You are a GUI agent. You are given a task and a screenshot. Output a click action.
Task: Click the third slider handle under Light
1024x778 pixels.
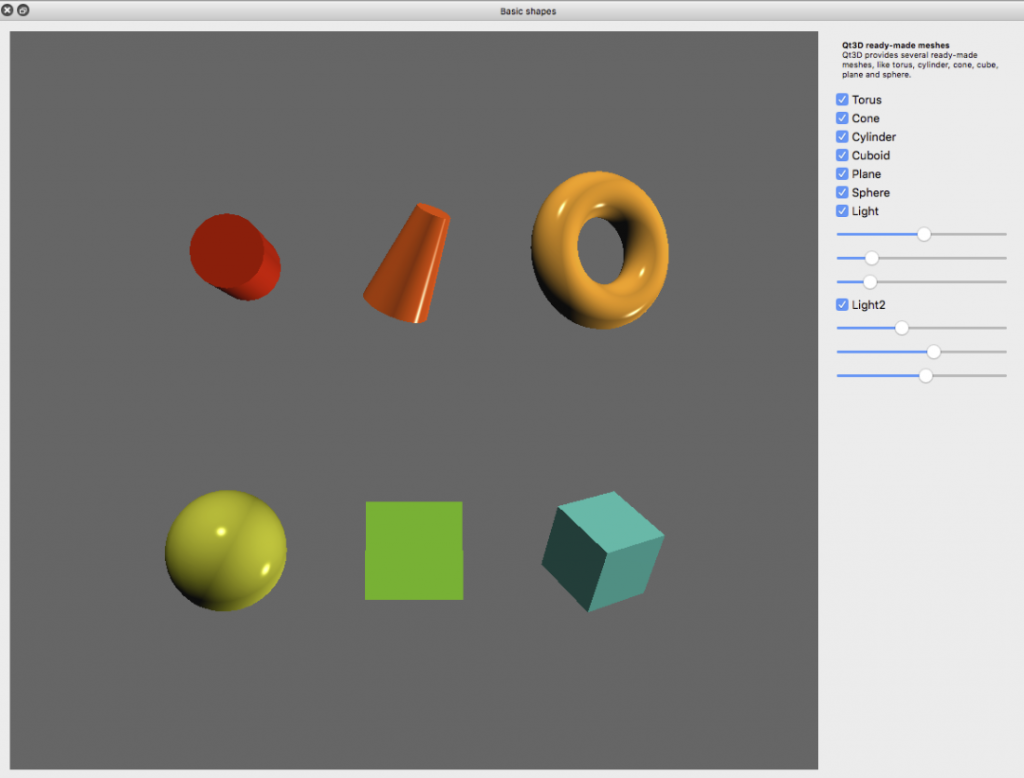coord(870,282)
